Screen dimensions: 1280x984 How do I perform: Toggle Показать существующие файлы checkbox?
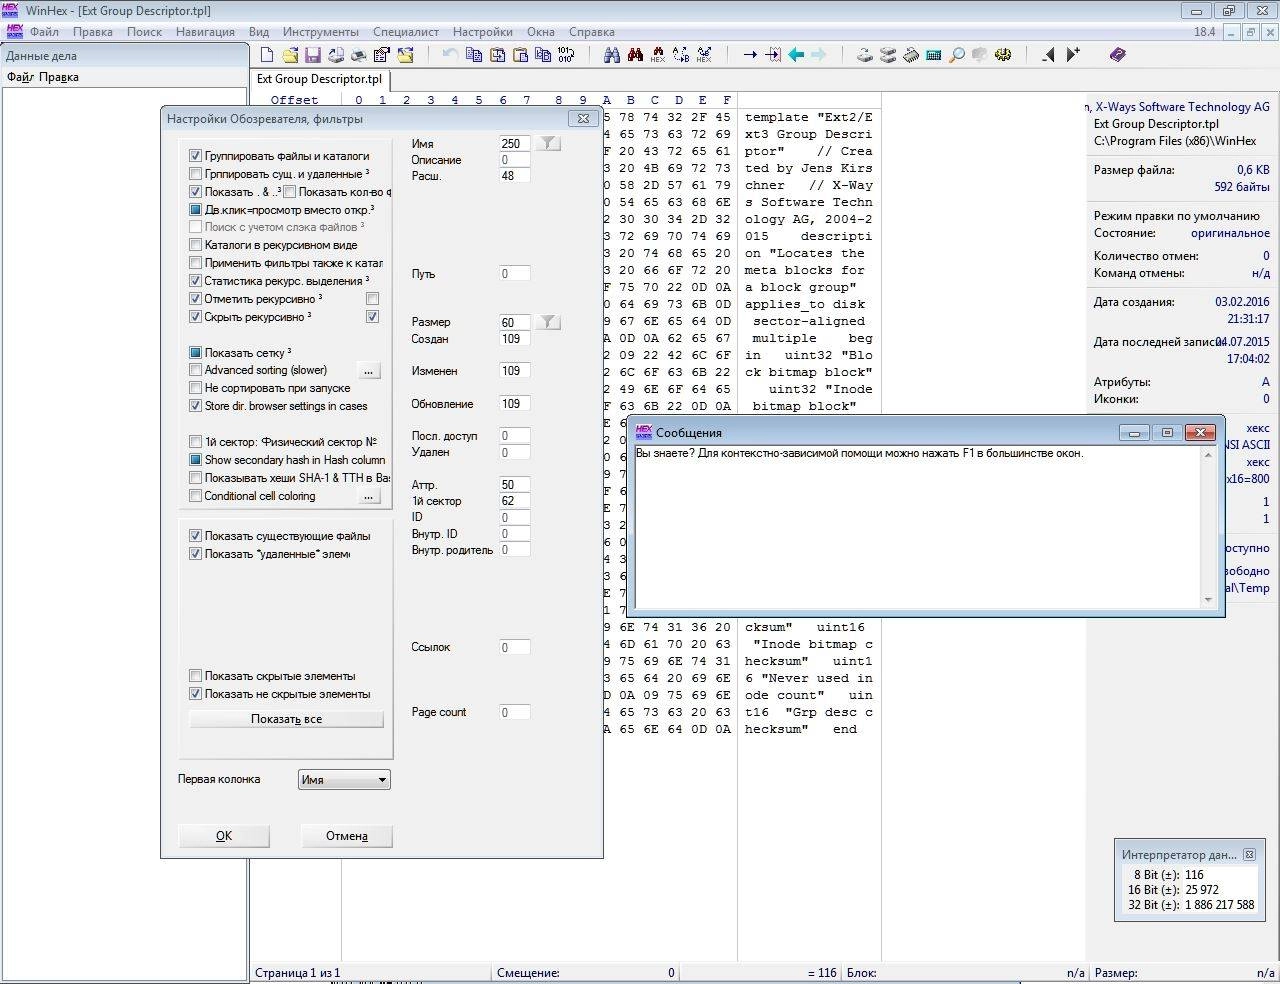[x=196, y=536]
